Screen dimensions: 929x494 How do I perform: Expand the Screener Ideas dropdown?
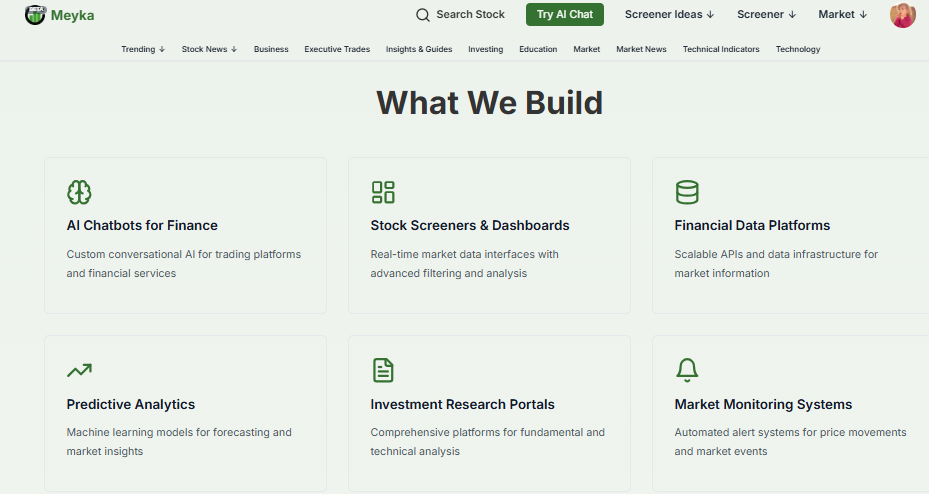point(669,14)
